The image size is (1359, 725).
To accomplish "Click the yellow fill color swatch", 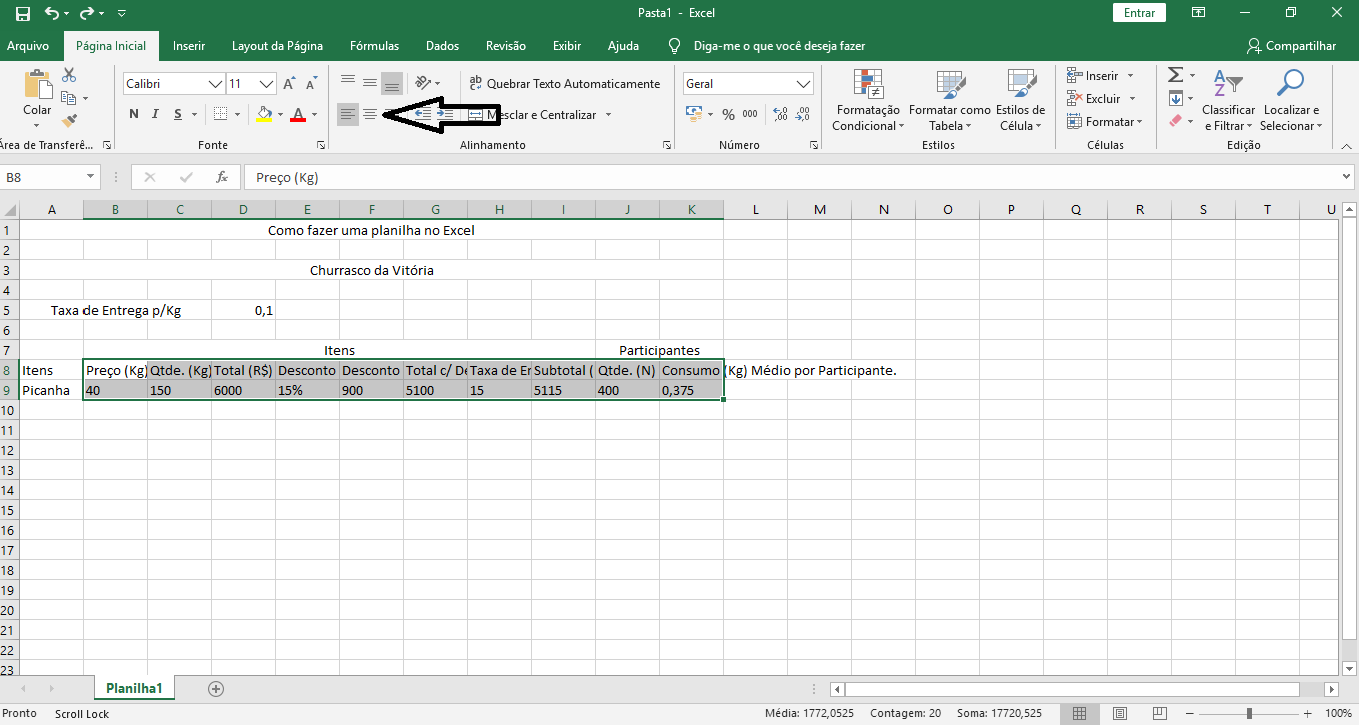I will click(x=263, y=114).
